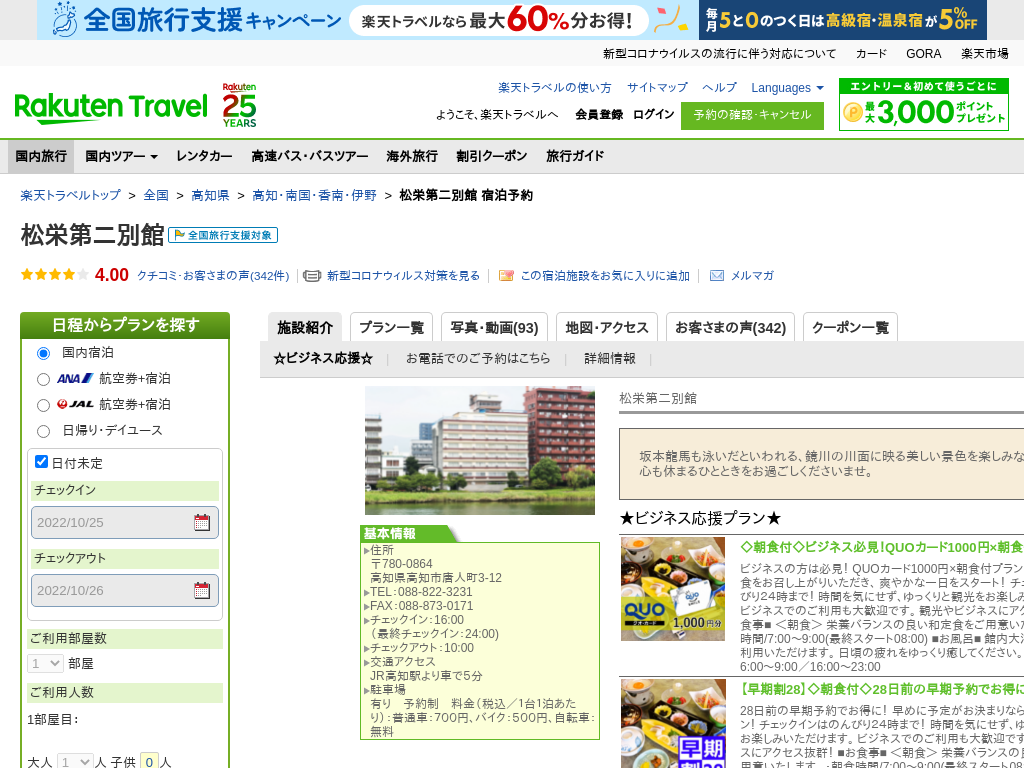Open the サイトマップ link

click(657, 88)
